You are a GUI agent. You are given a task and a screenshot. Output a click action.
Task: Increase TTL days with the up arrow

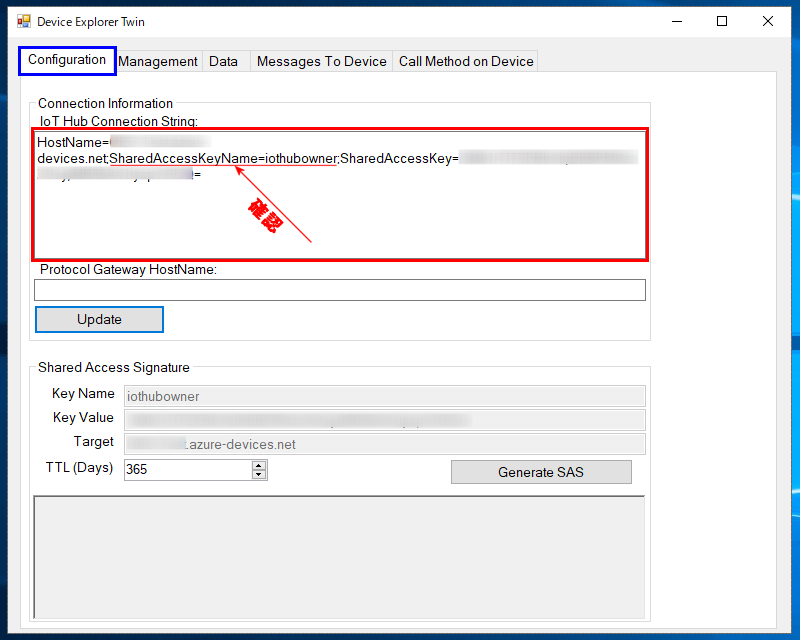pos(259,465)
